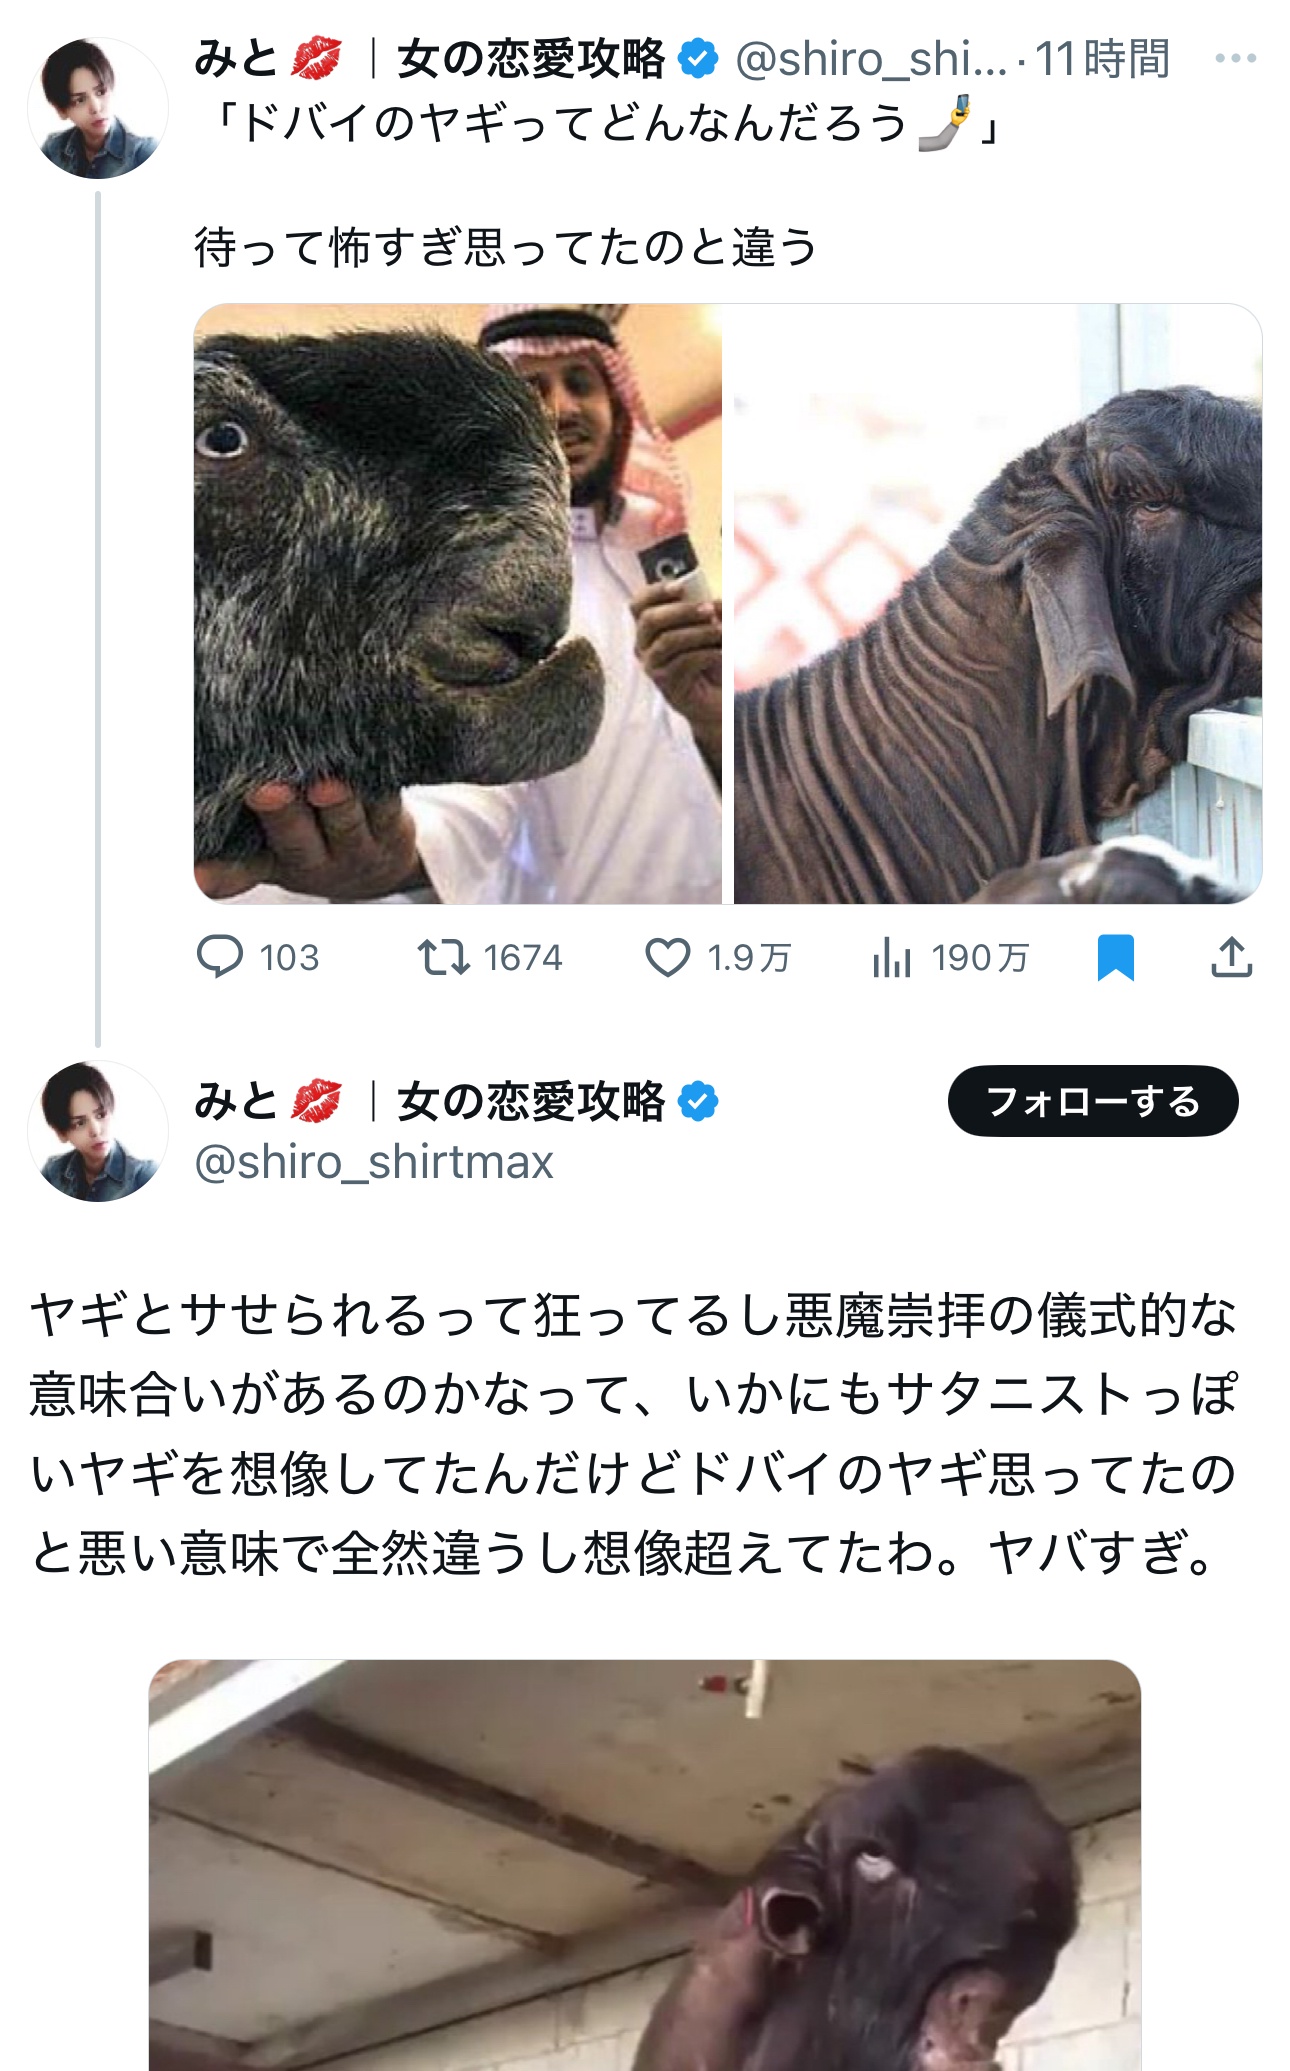Viewport: 1290px width, 2071px height.
Task: Tap the フォローする follow button
Action: 1093,1101
